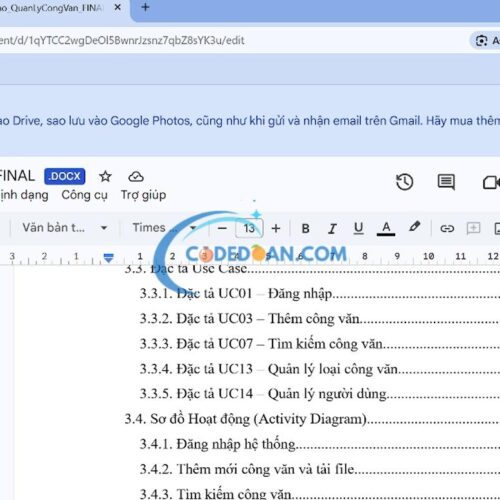500x500 pixels.
Task: Open the Định dạng menu
Action: [24, 195]
